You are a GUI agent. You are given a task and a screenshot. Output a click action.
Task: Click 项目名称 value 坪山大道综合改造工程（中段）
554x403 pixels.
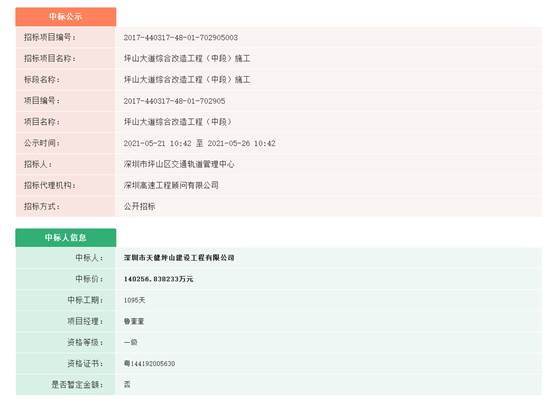point(178,122)
